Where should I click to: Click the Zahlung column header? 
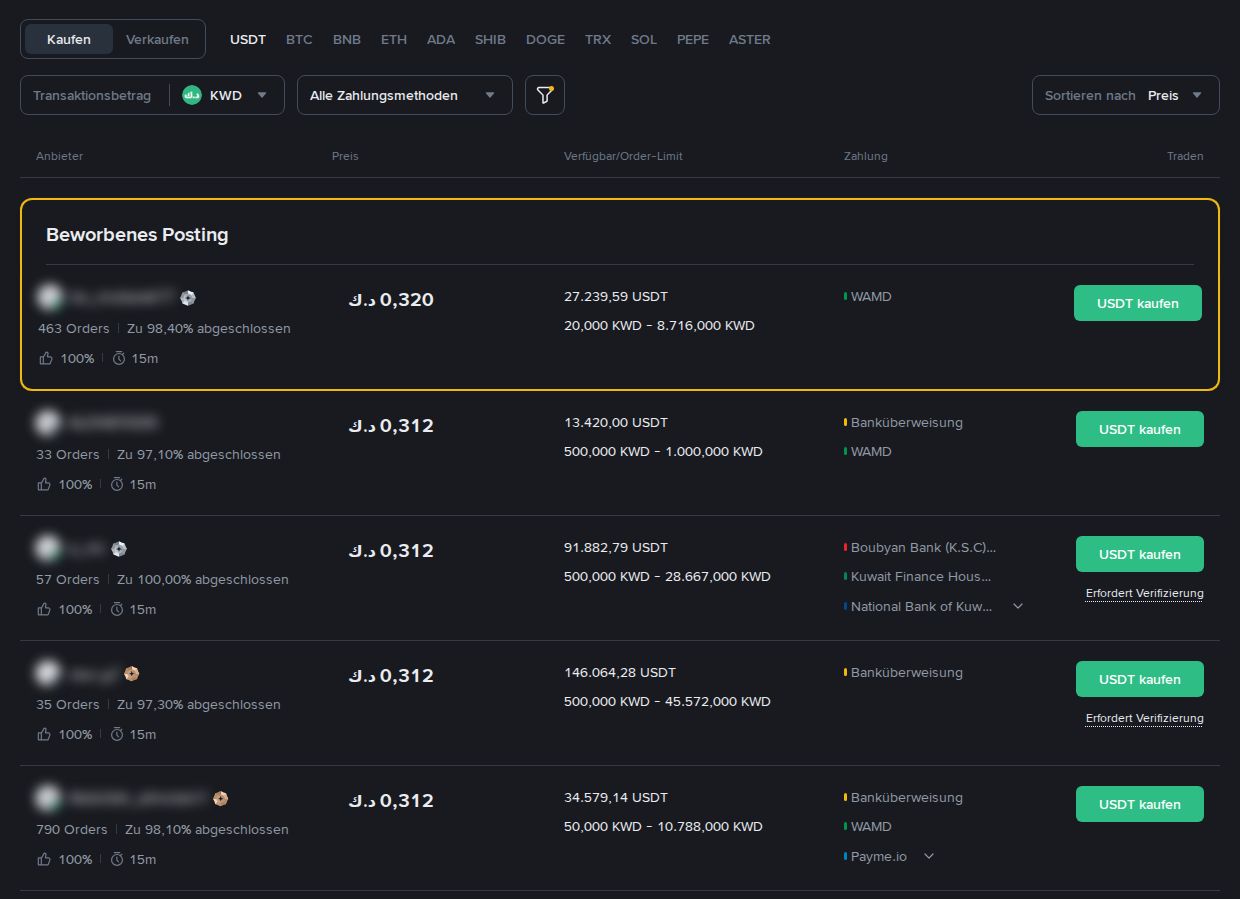point(866,156)
